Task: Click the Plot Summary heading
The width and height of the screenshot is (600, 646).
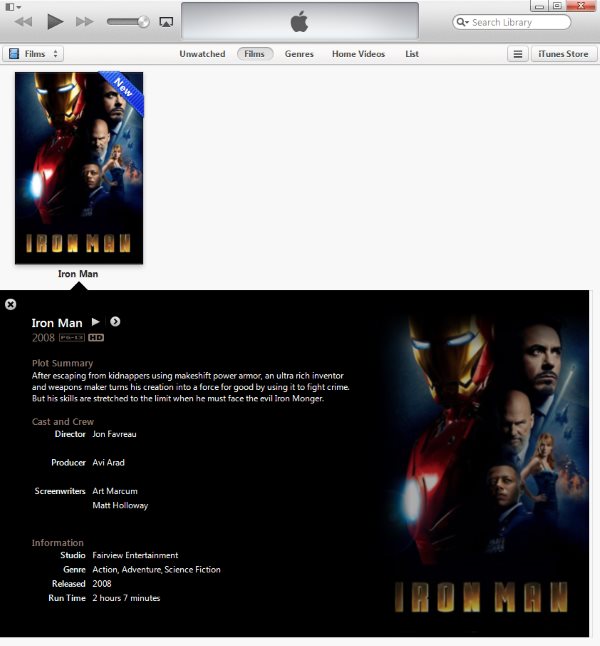Action: point(63,363)
